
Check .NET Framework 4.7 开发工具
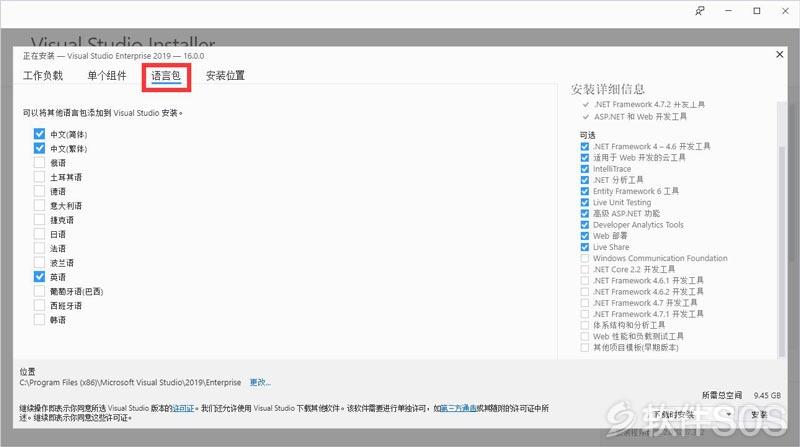[x=585, y=303]
